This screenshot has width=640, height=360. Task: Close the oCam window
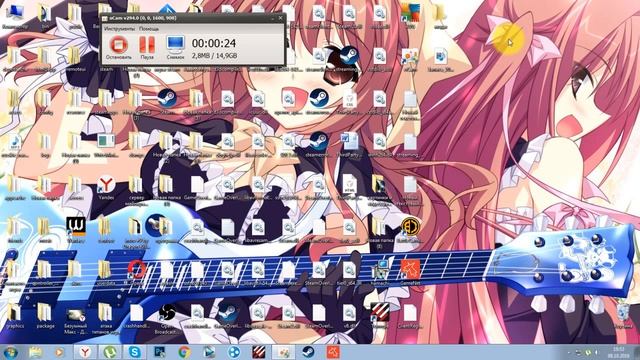(x=280, y=18)
